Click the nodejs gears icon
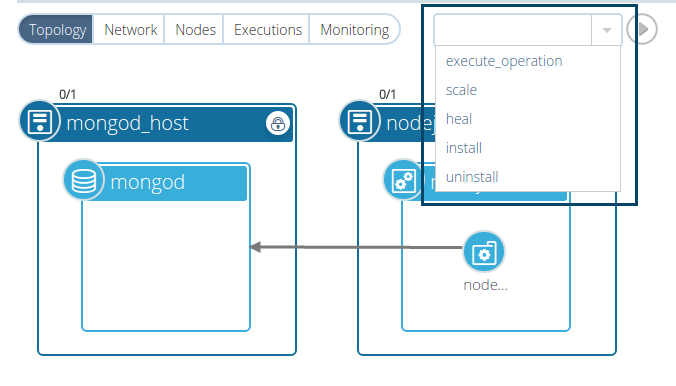This screenshot has width=676, height=386. point(404,179)
